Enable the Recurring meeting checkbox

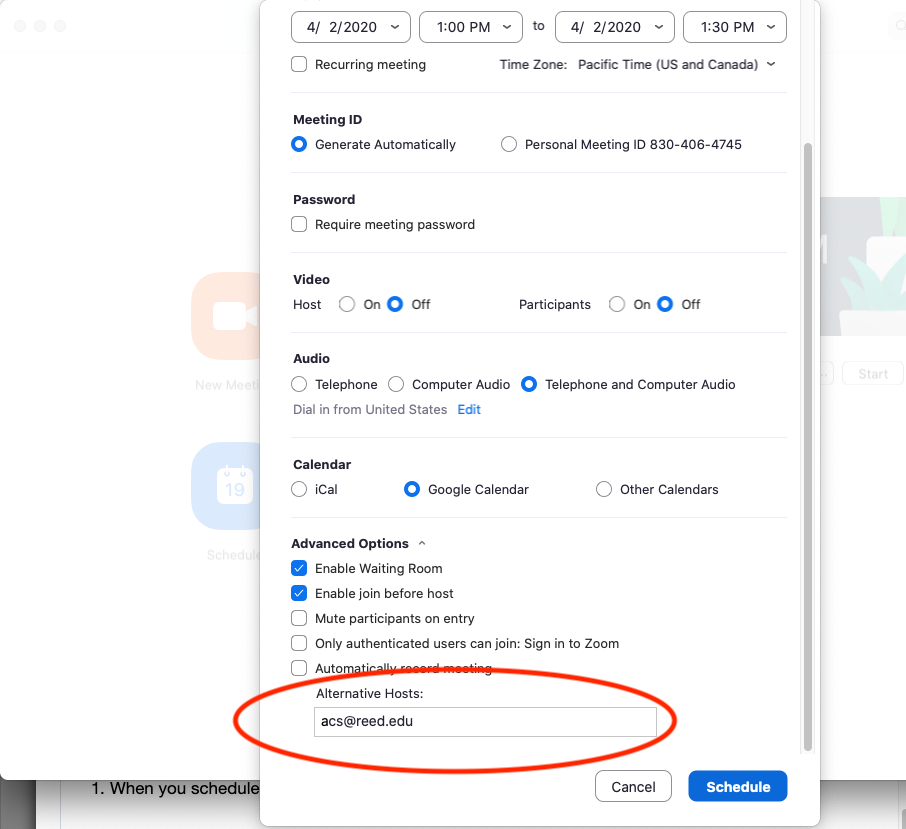tap(299, 64)
